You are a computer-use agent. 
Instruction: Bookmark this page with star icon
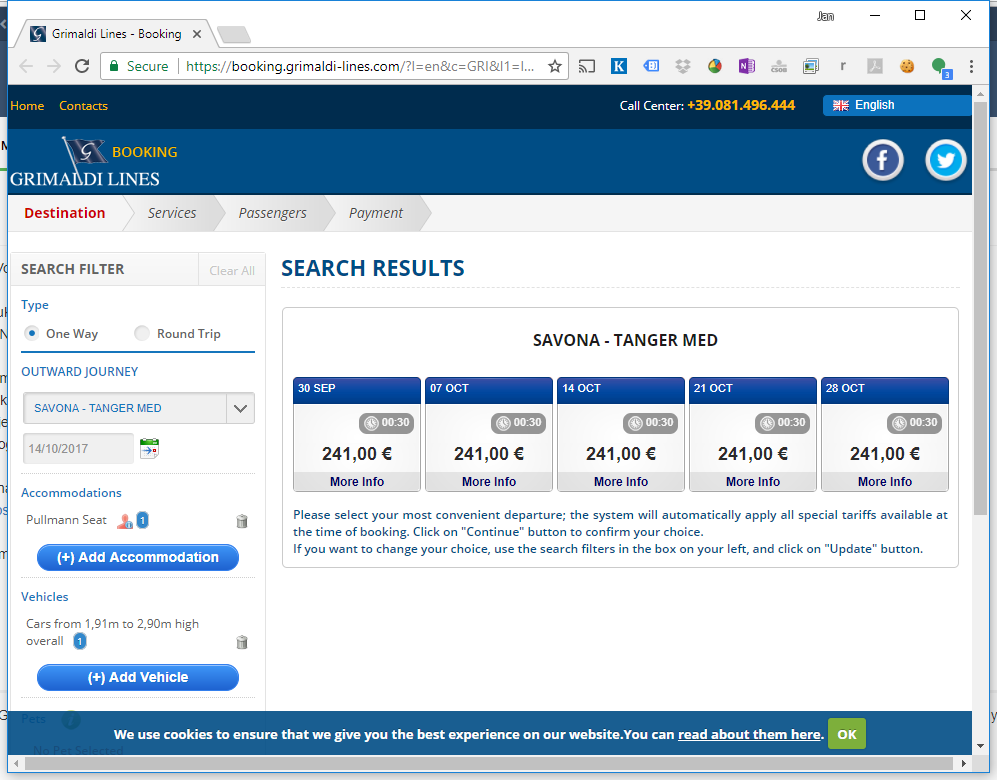coord(555,67)
